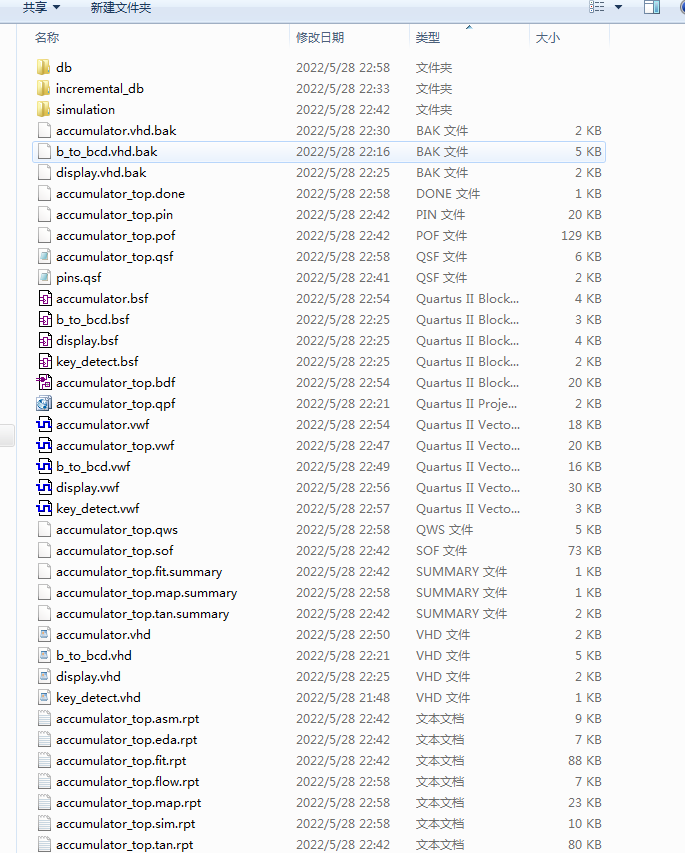Select display.vhd.bak file icon

coord(44,172)
